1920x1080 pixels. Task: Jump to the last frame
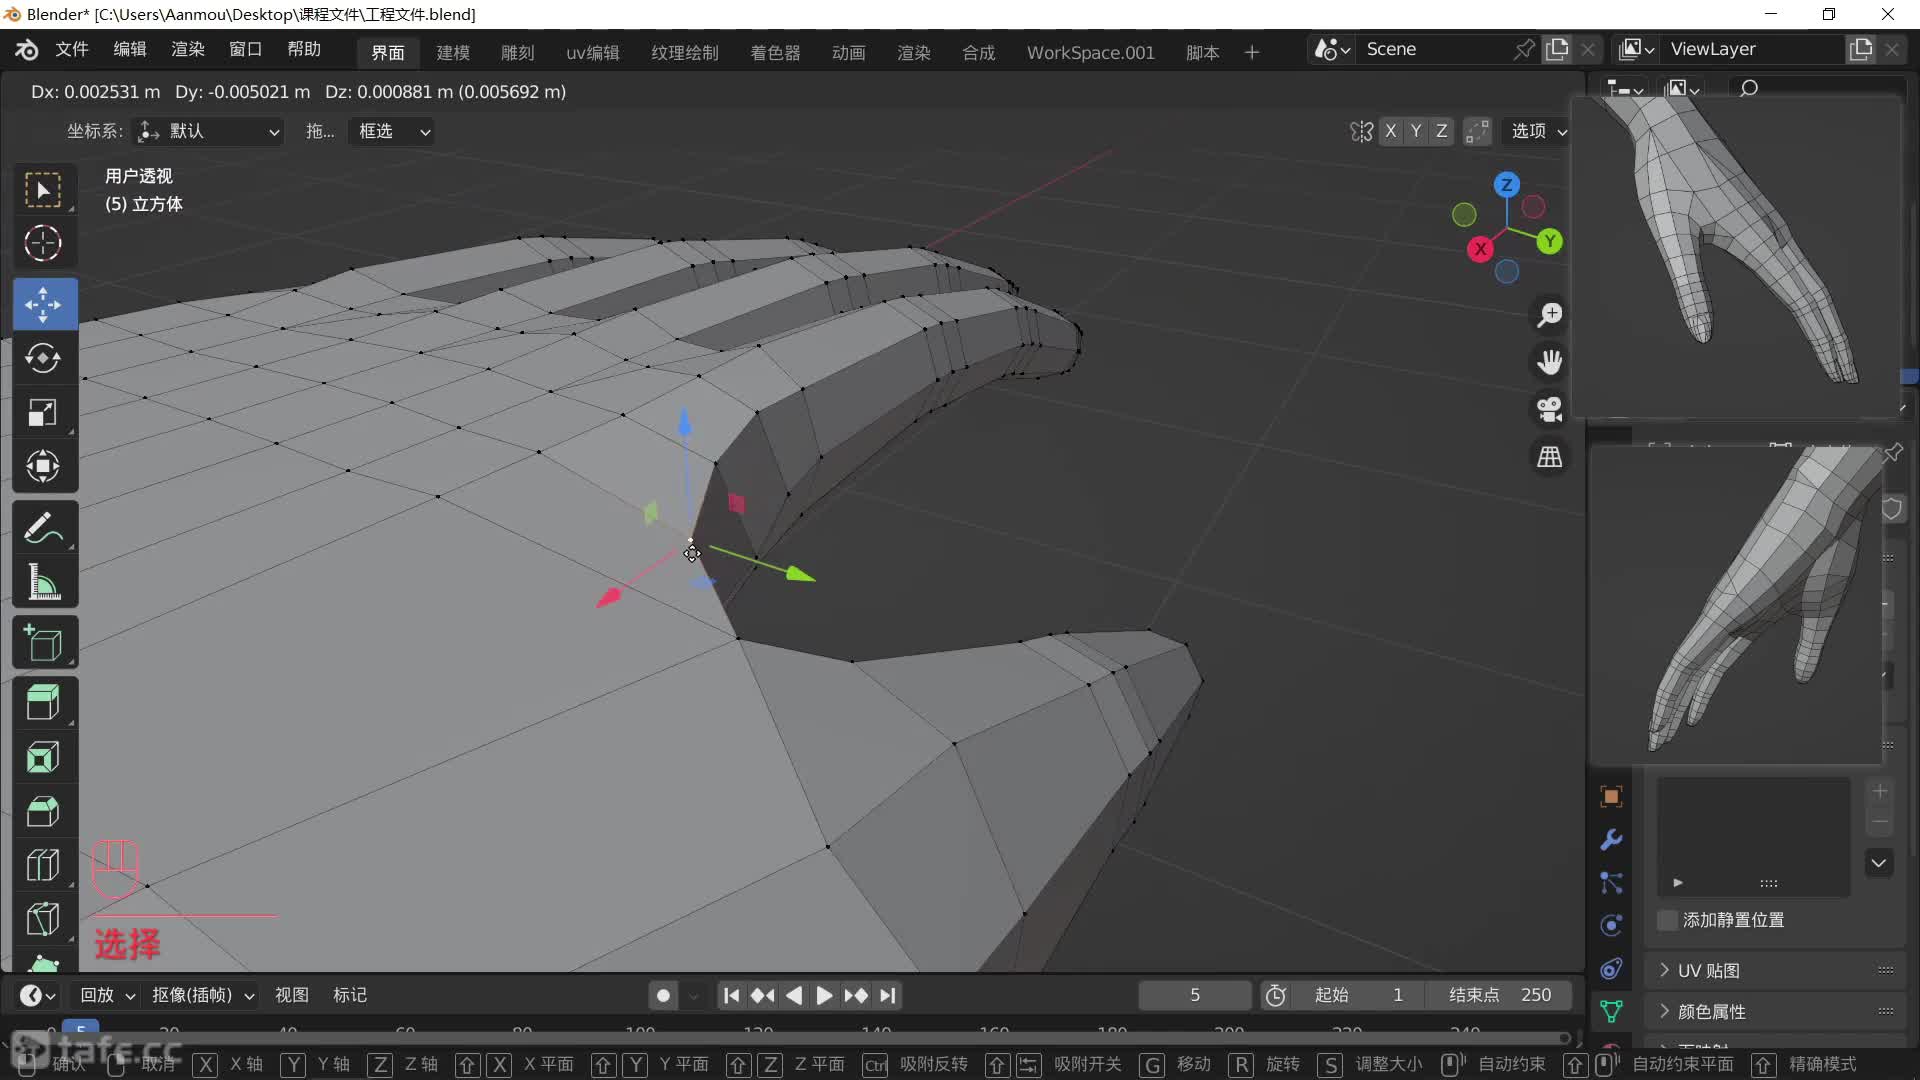[x=888, y=996]
